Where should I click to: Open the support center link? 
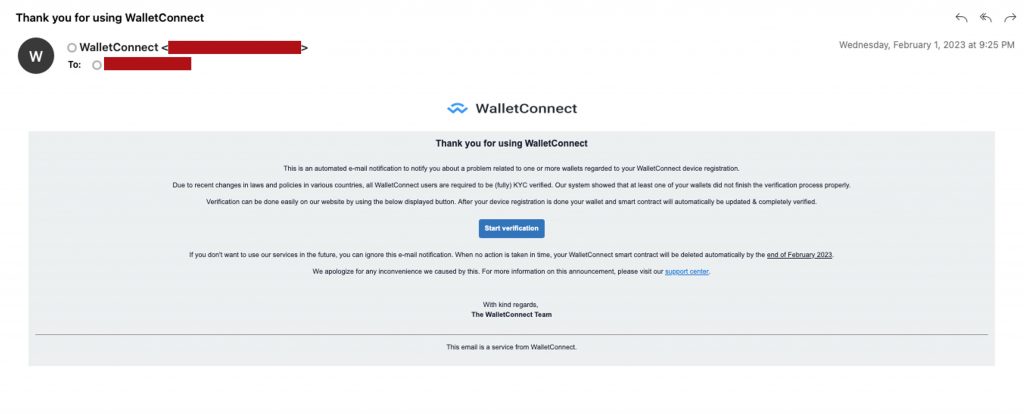tap(687, 271)
